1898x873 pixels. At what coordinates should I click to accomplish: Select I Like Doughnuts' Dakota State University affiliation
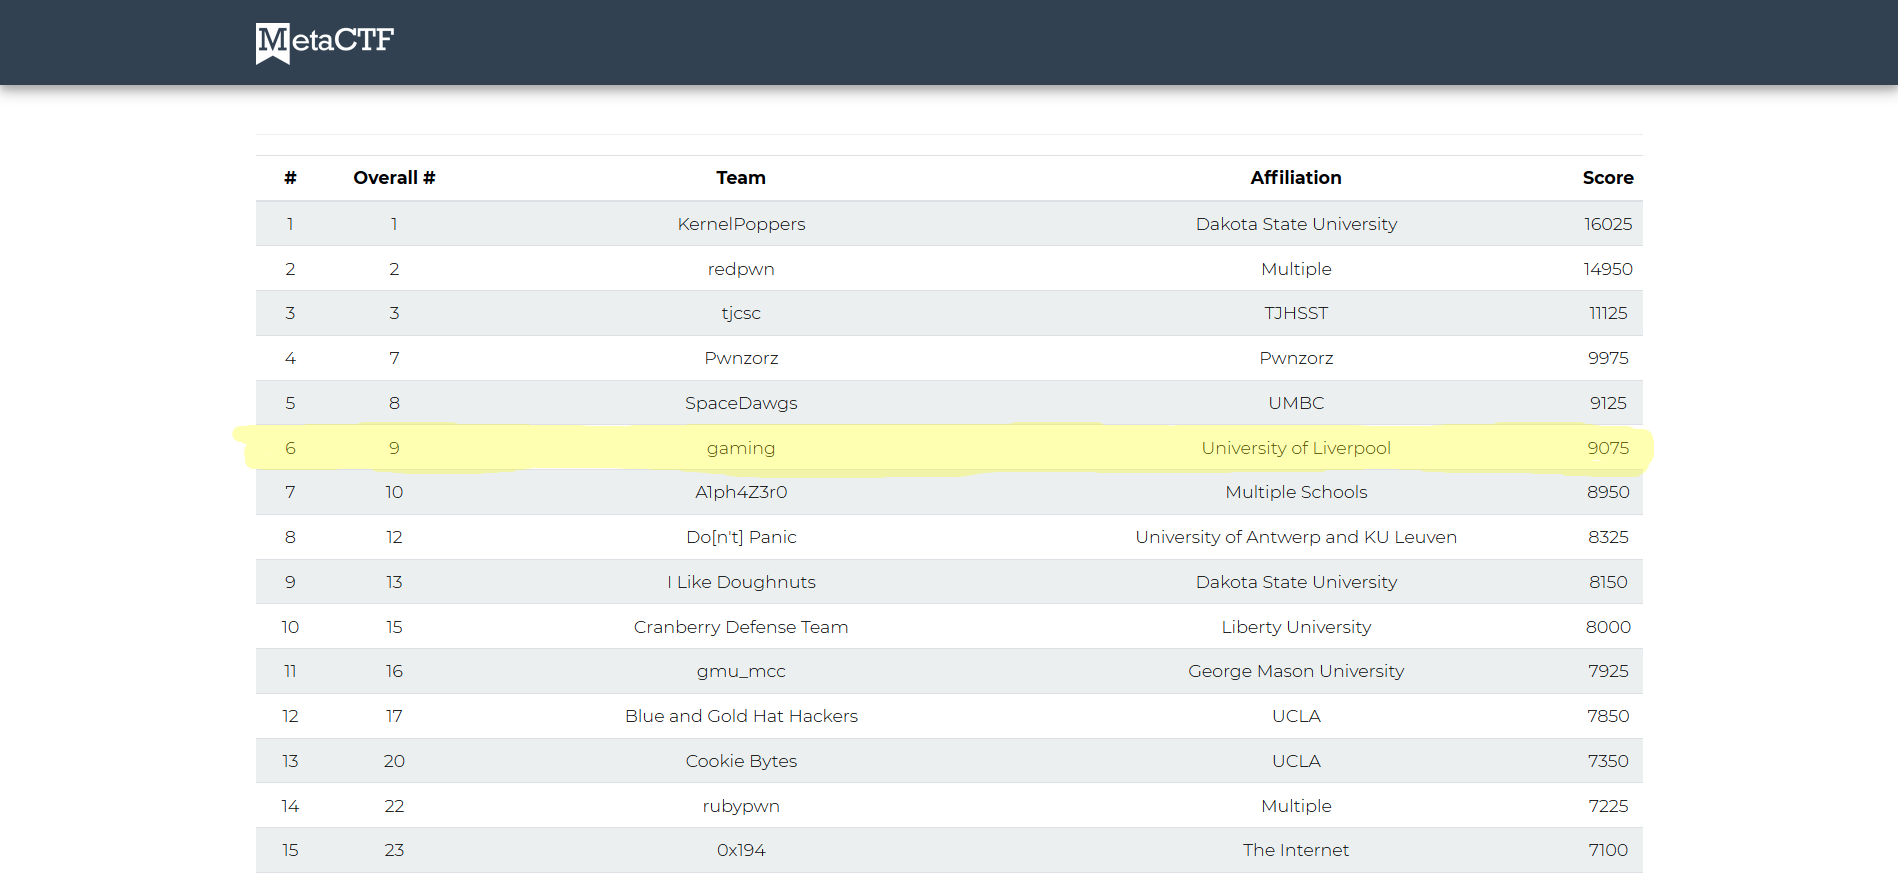1296,582
